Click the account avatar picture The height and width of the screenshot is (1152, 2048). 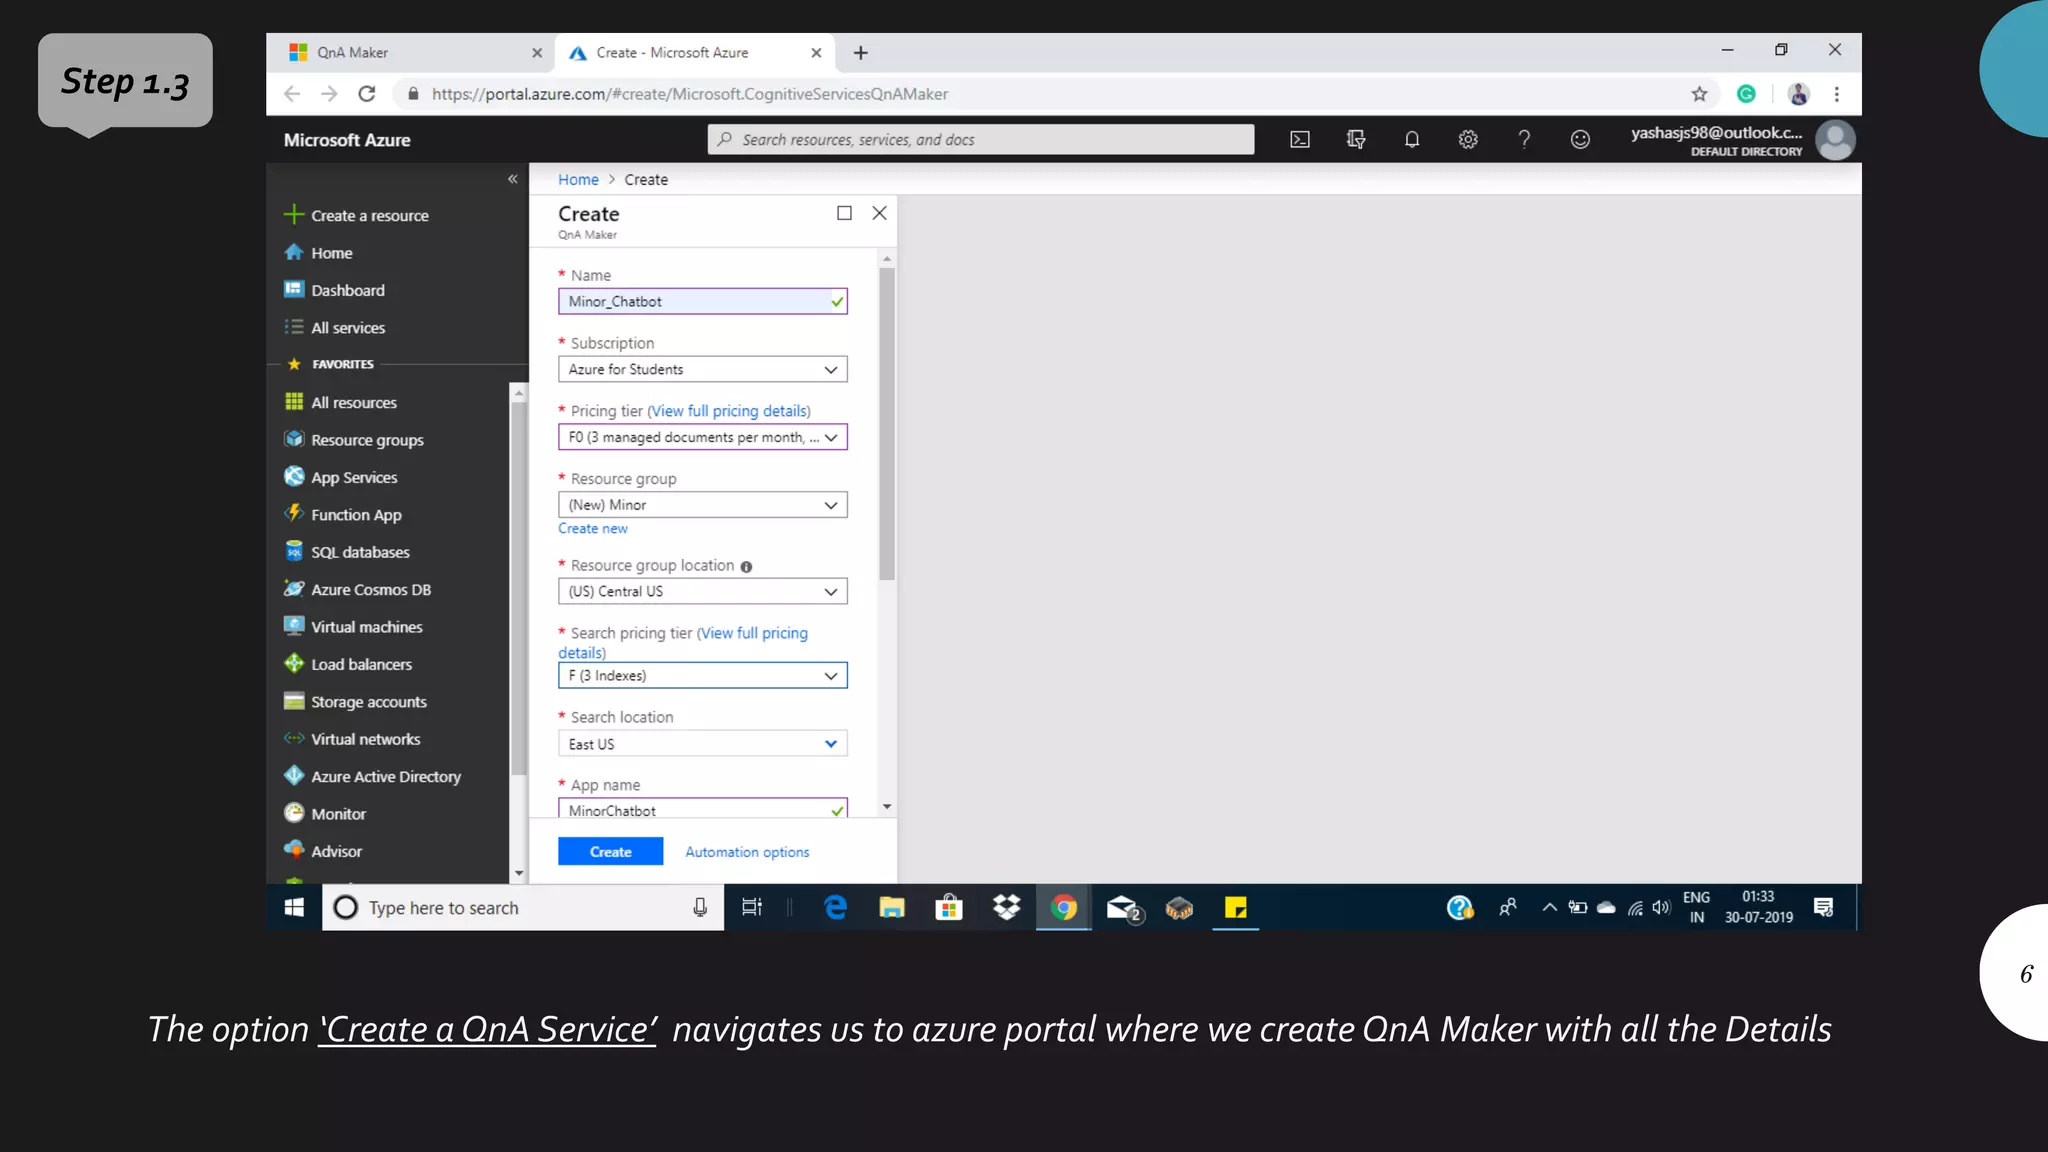point(1835,140)
